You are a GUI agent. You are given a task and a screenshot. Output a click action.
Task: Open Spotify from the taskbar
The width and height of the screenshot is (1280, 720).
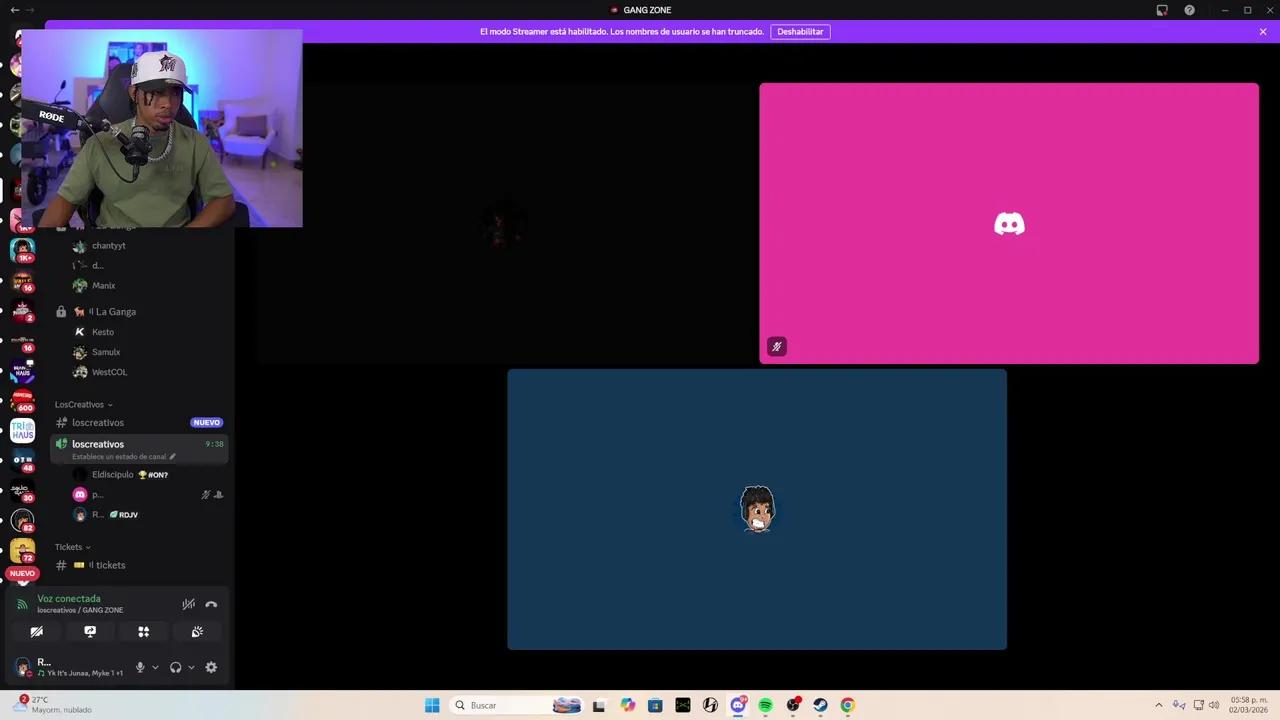pyautogui.click(x=765, y=705)
